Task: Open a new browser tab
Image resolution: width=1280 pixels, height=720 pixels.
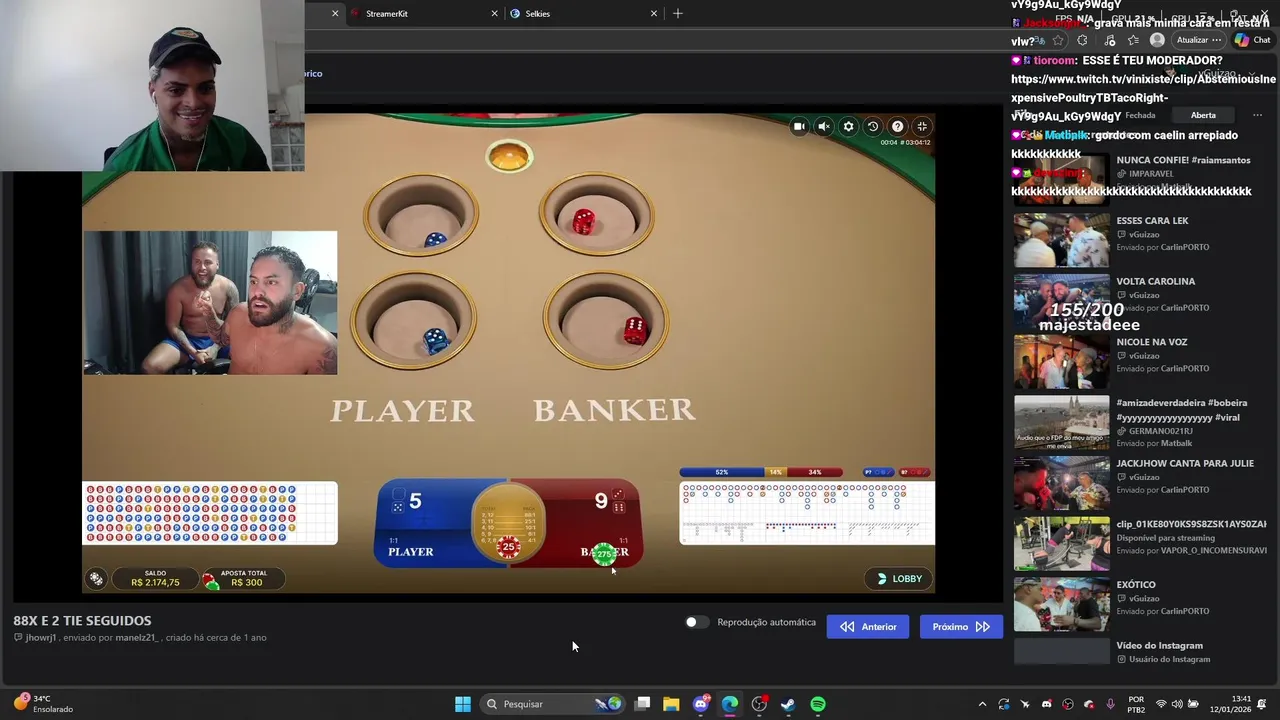Action: pos(678,14)
